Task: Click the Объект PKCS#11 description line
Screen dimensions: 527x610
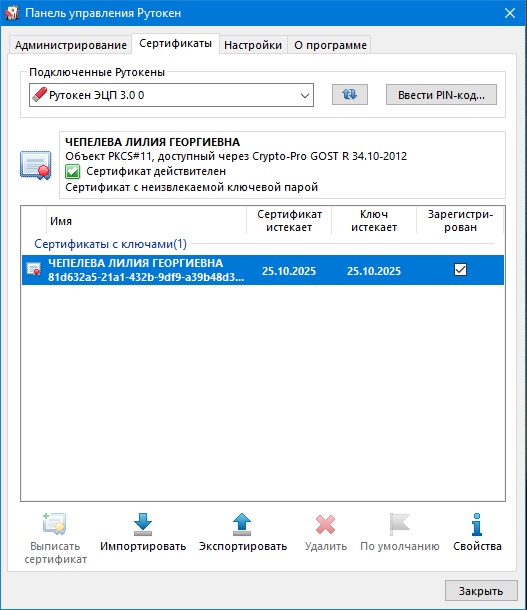Action: pos(236,156)
